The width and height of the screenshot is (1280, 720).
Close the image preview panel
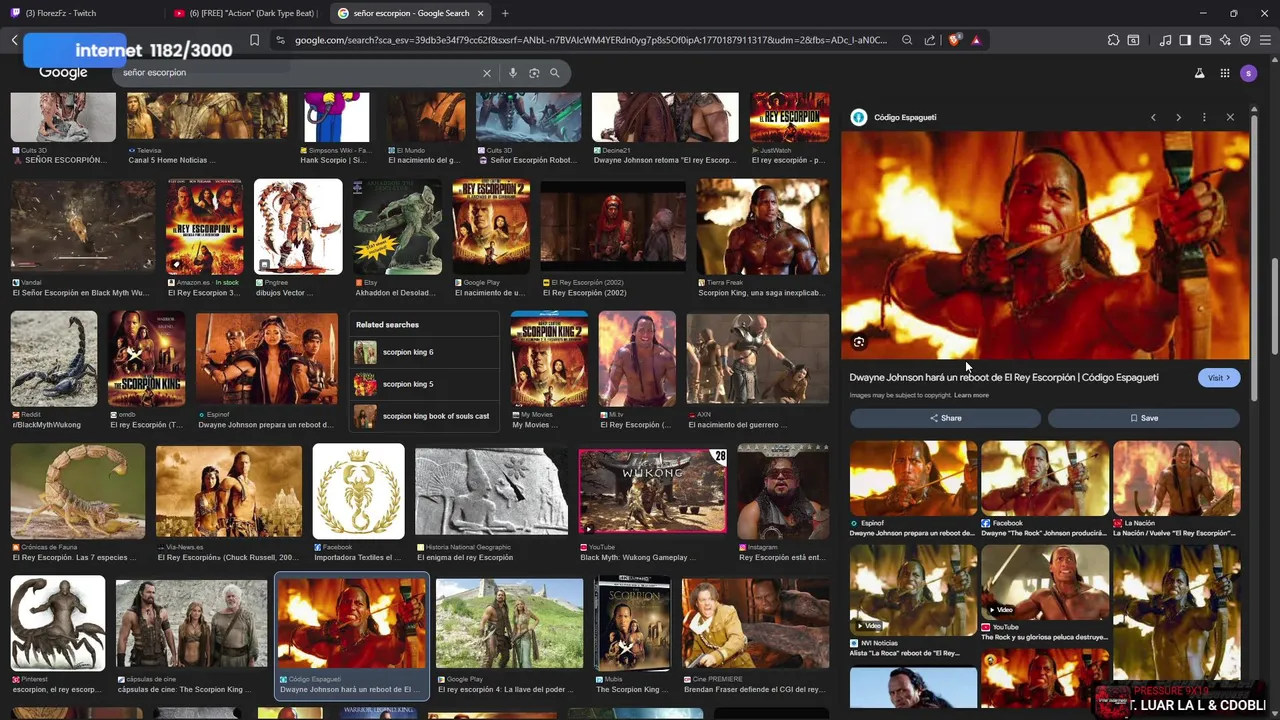pyautogui.click(x=1230, y=117)
